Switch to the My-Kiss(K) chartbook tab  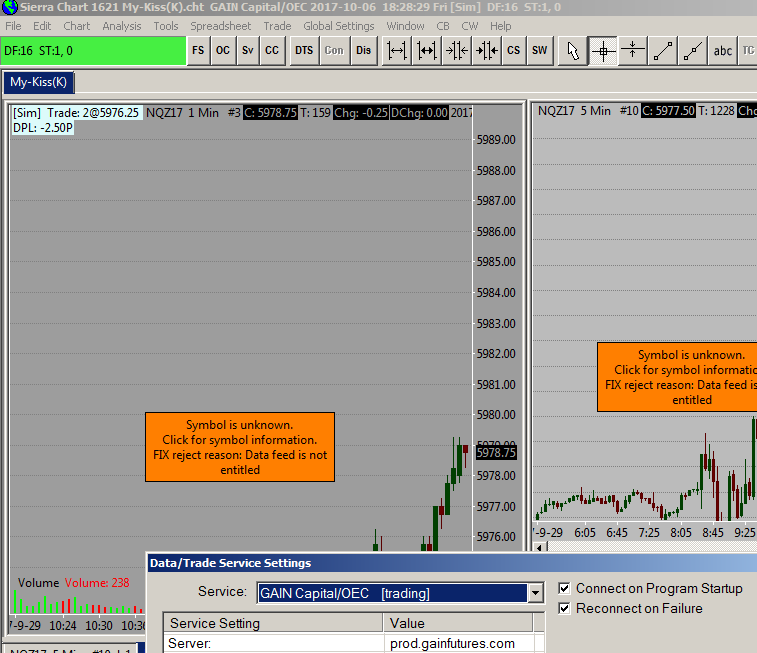click(x=39, y=82)
